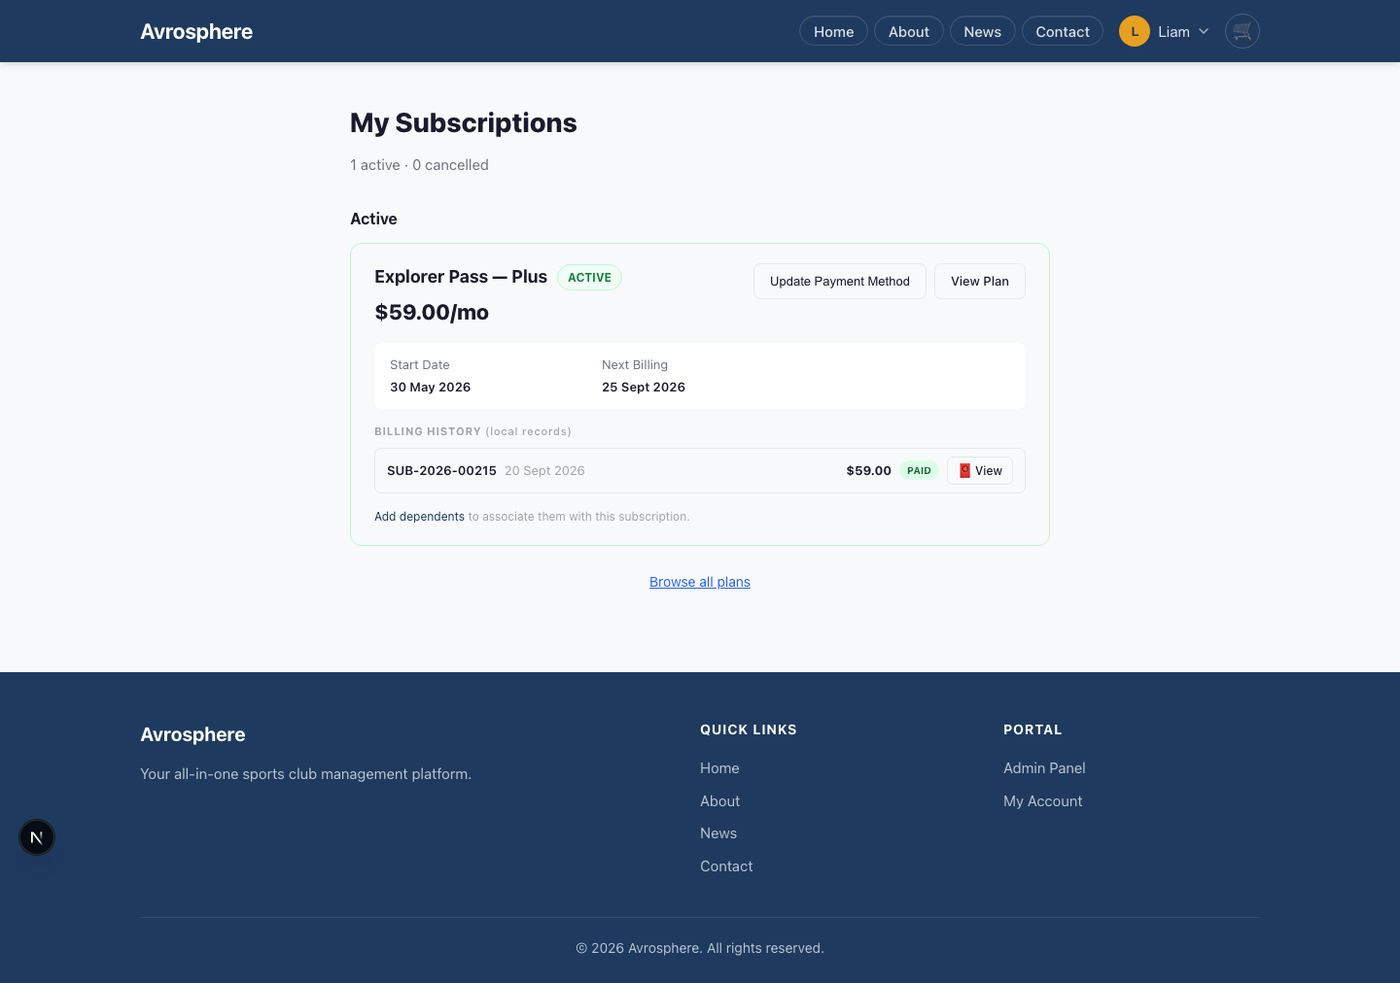Screen dimensions: 1400x983
Task: Click invoice number SUB-2026-00215 text
Action: coord(441,470)
